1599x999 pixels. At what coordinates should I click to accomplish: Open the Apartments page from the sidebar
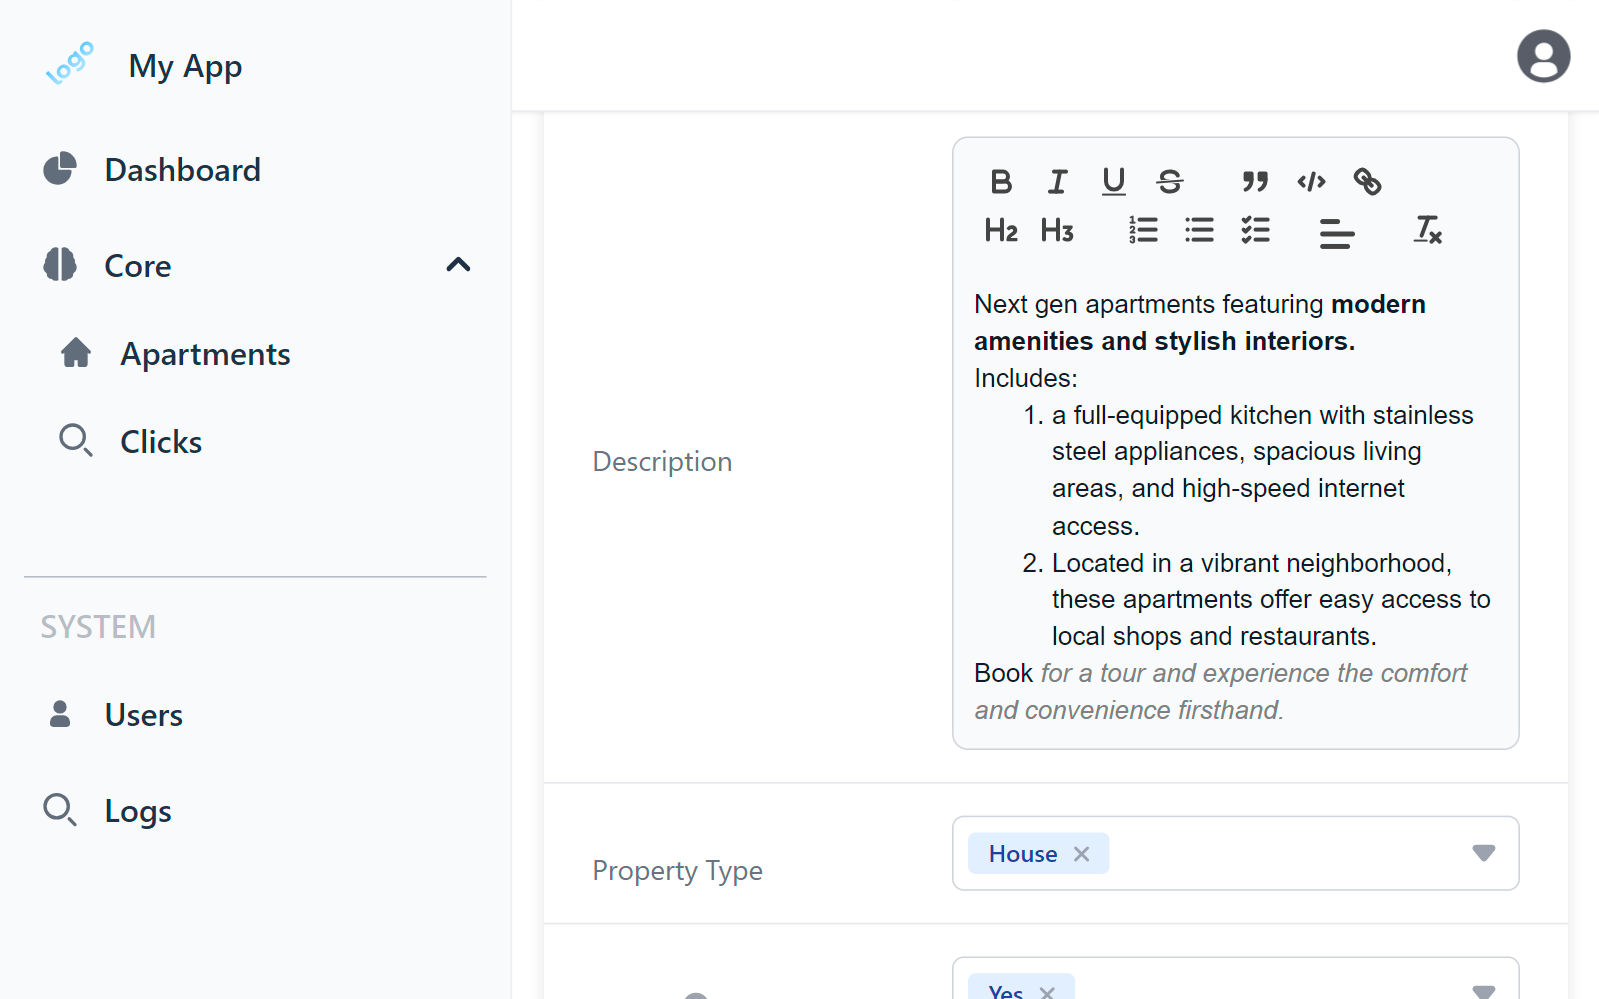(205, 354)
